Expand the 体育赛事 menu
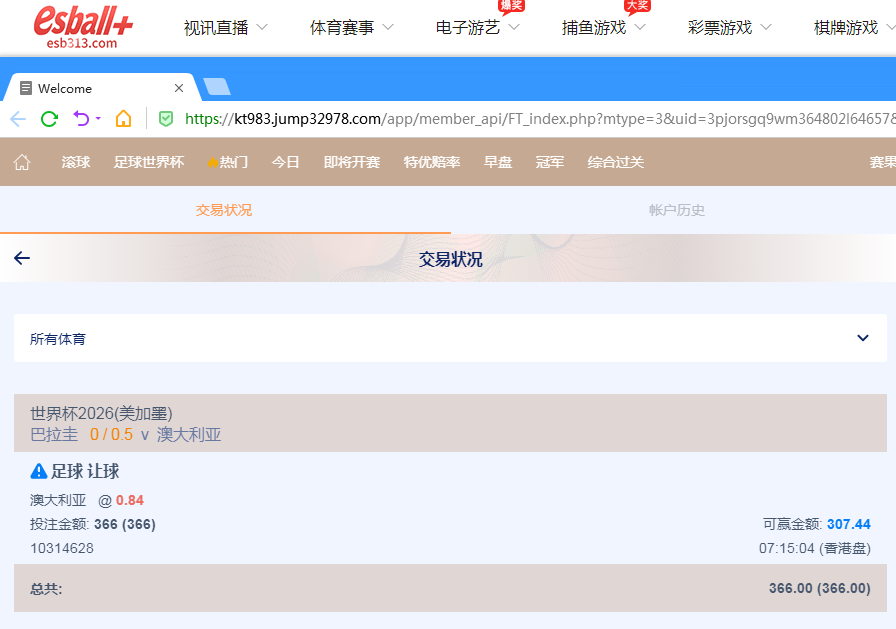 351,27
